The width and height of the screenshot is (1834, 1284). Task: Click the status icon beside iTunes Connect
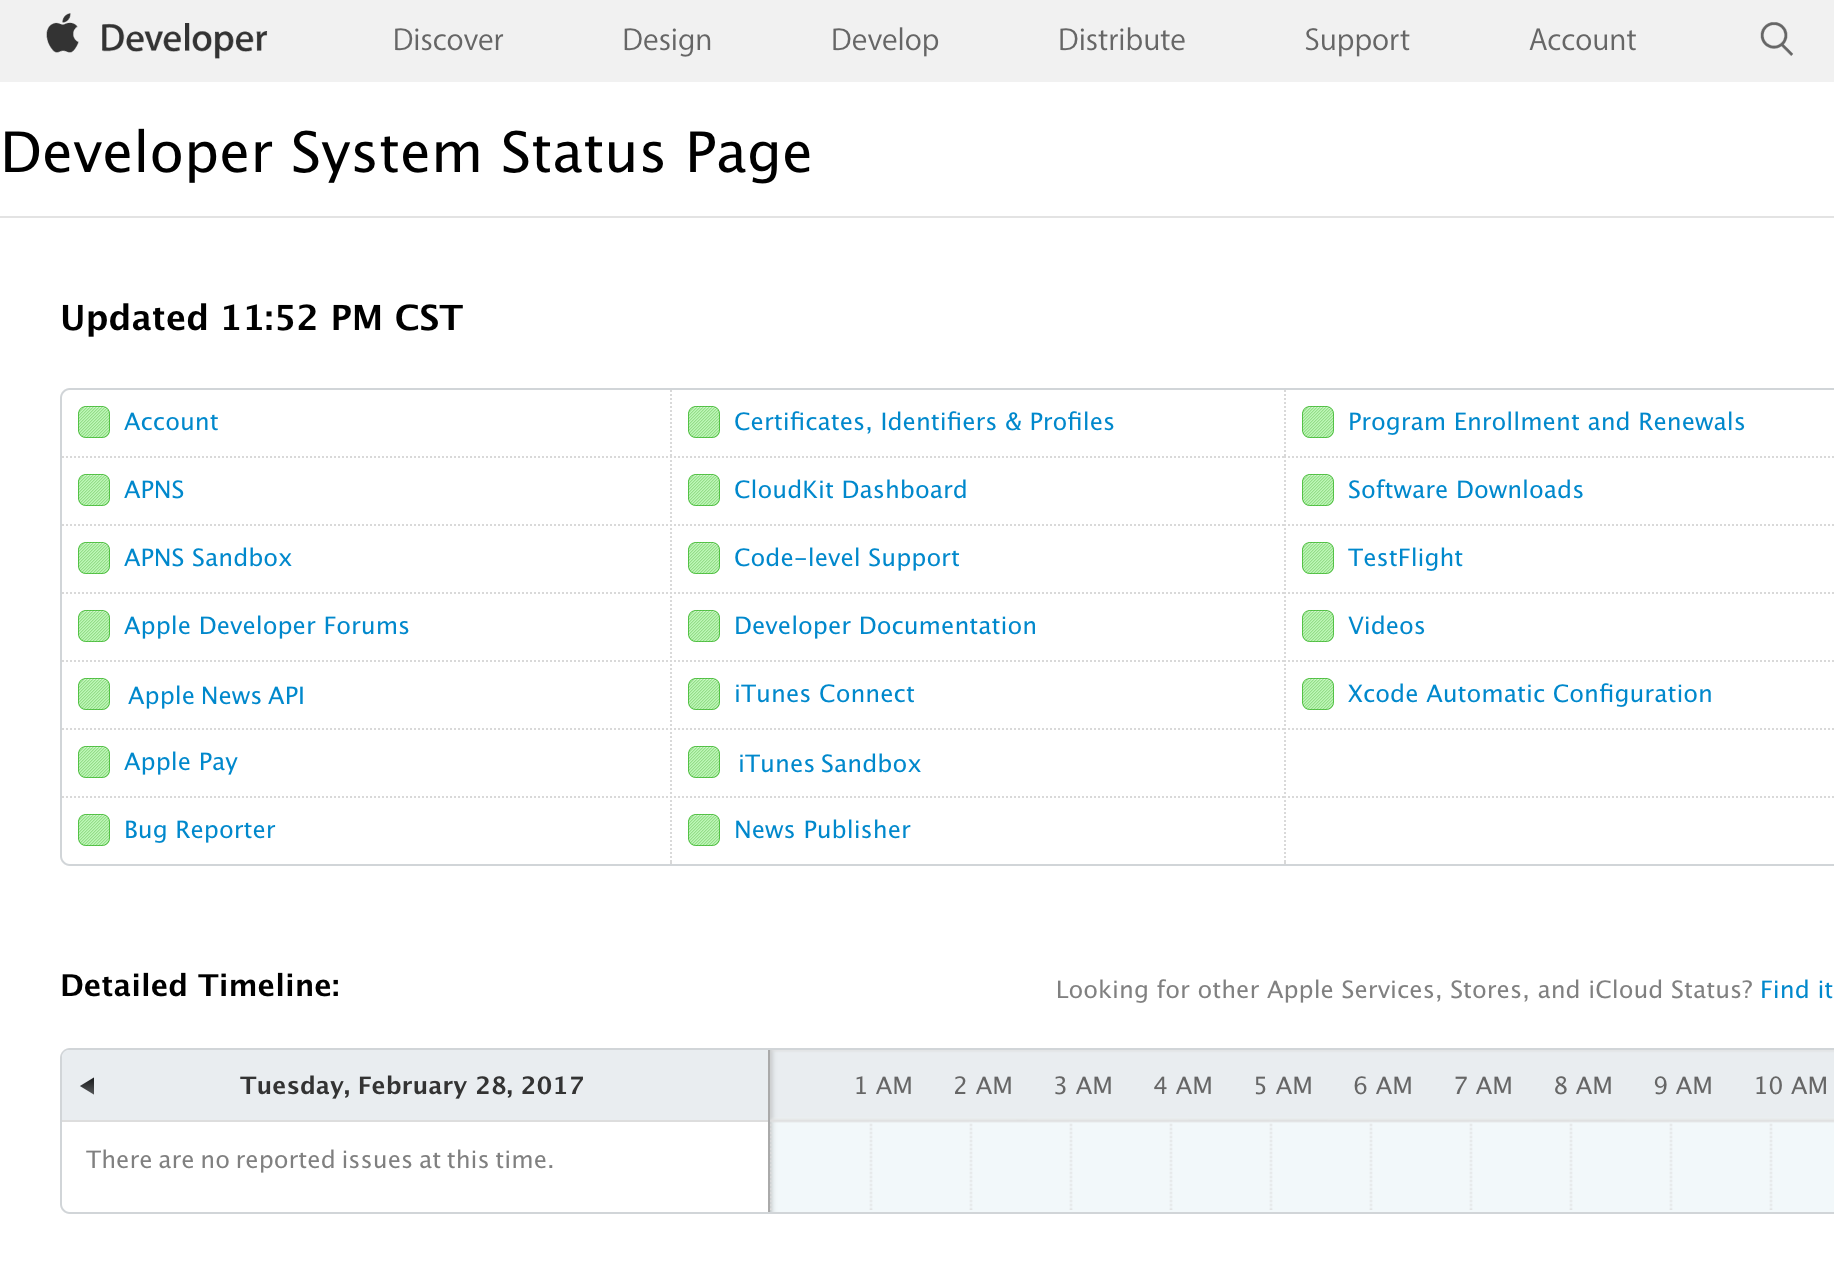click(704, 694)
